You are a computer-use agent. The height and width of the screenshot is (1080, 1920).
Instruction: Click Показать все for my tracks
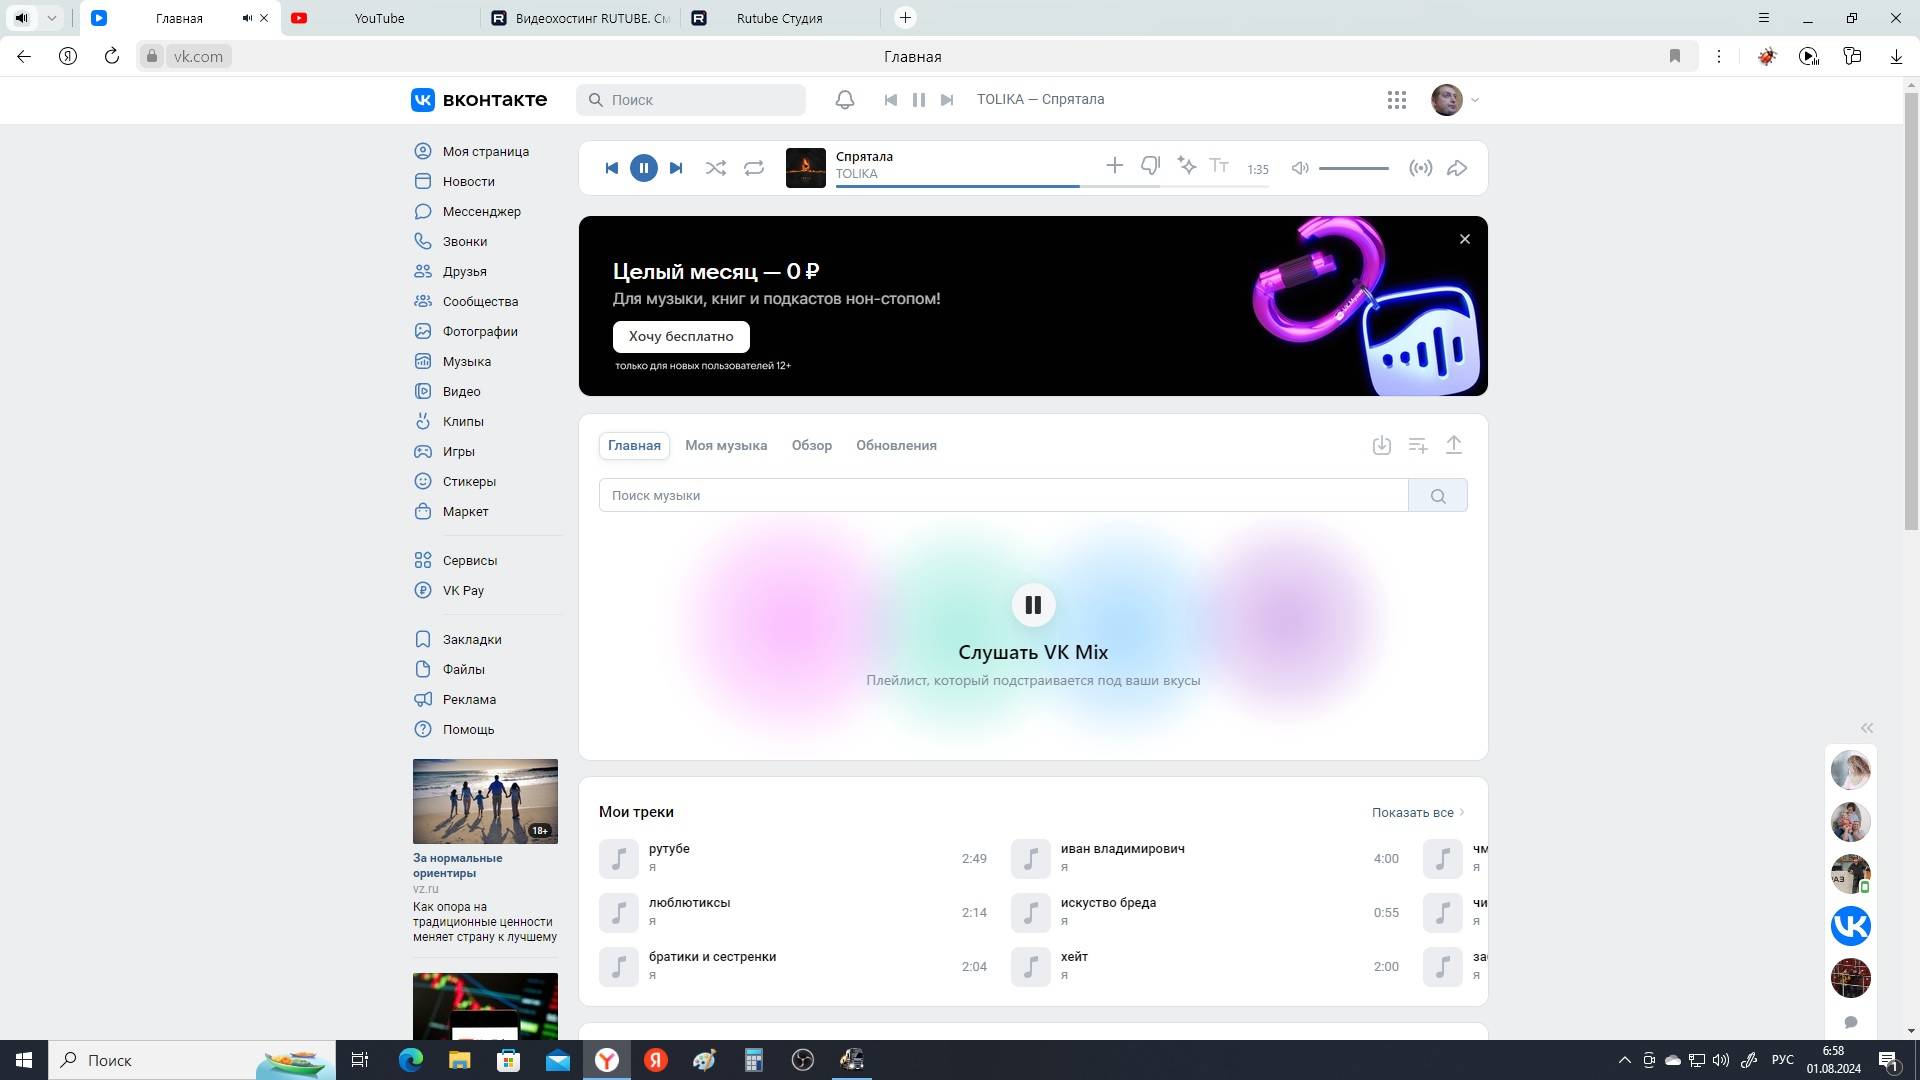click(1418, 812)
